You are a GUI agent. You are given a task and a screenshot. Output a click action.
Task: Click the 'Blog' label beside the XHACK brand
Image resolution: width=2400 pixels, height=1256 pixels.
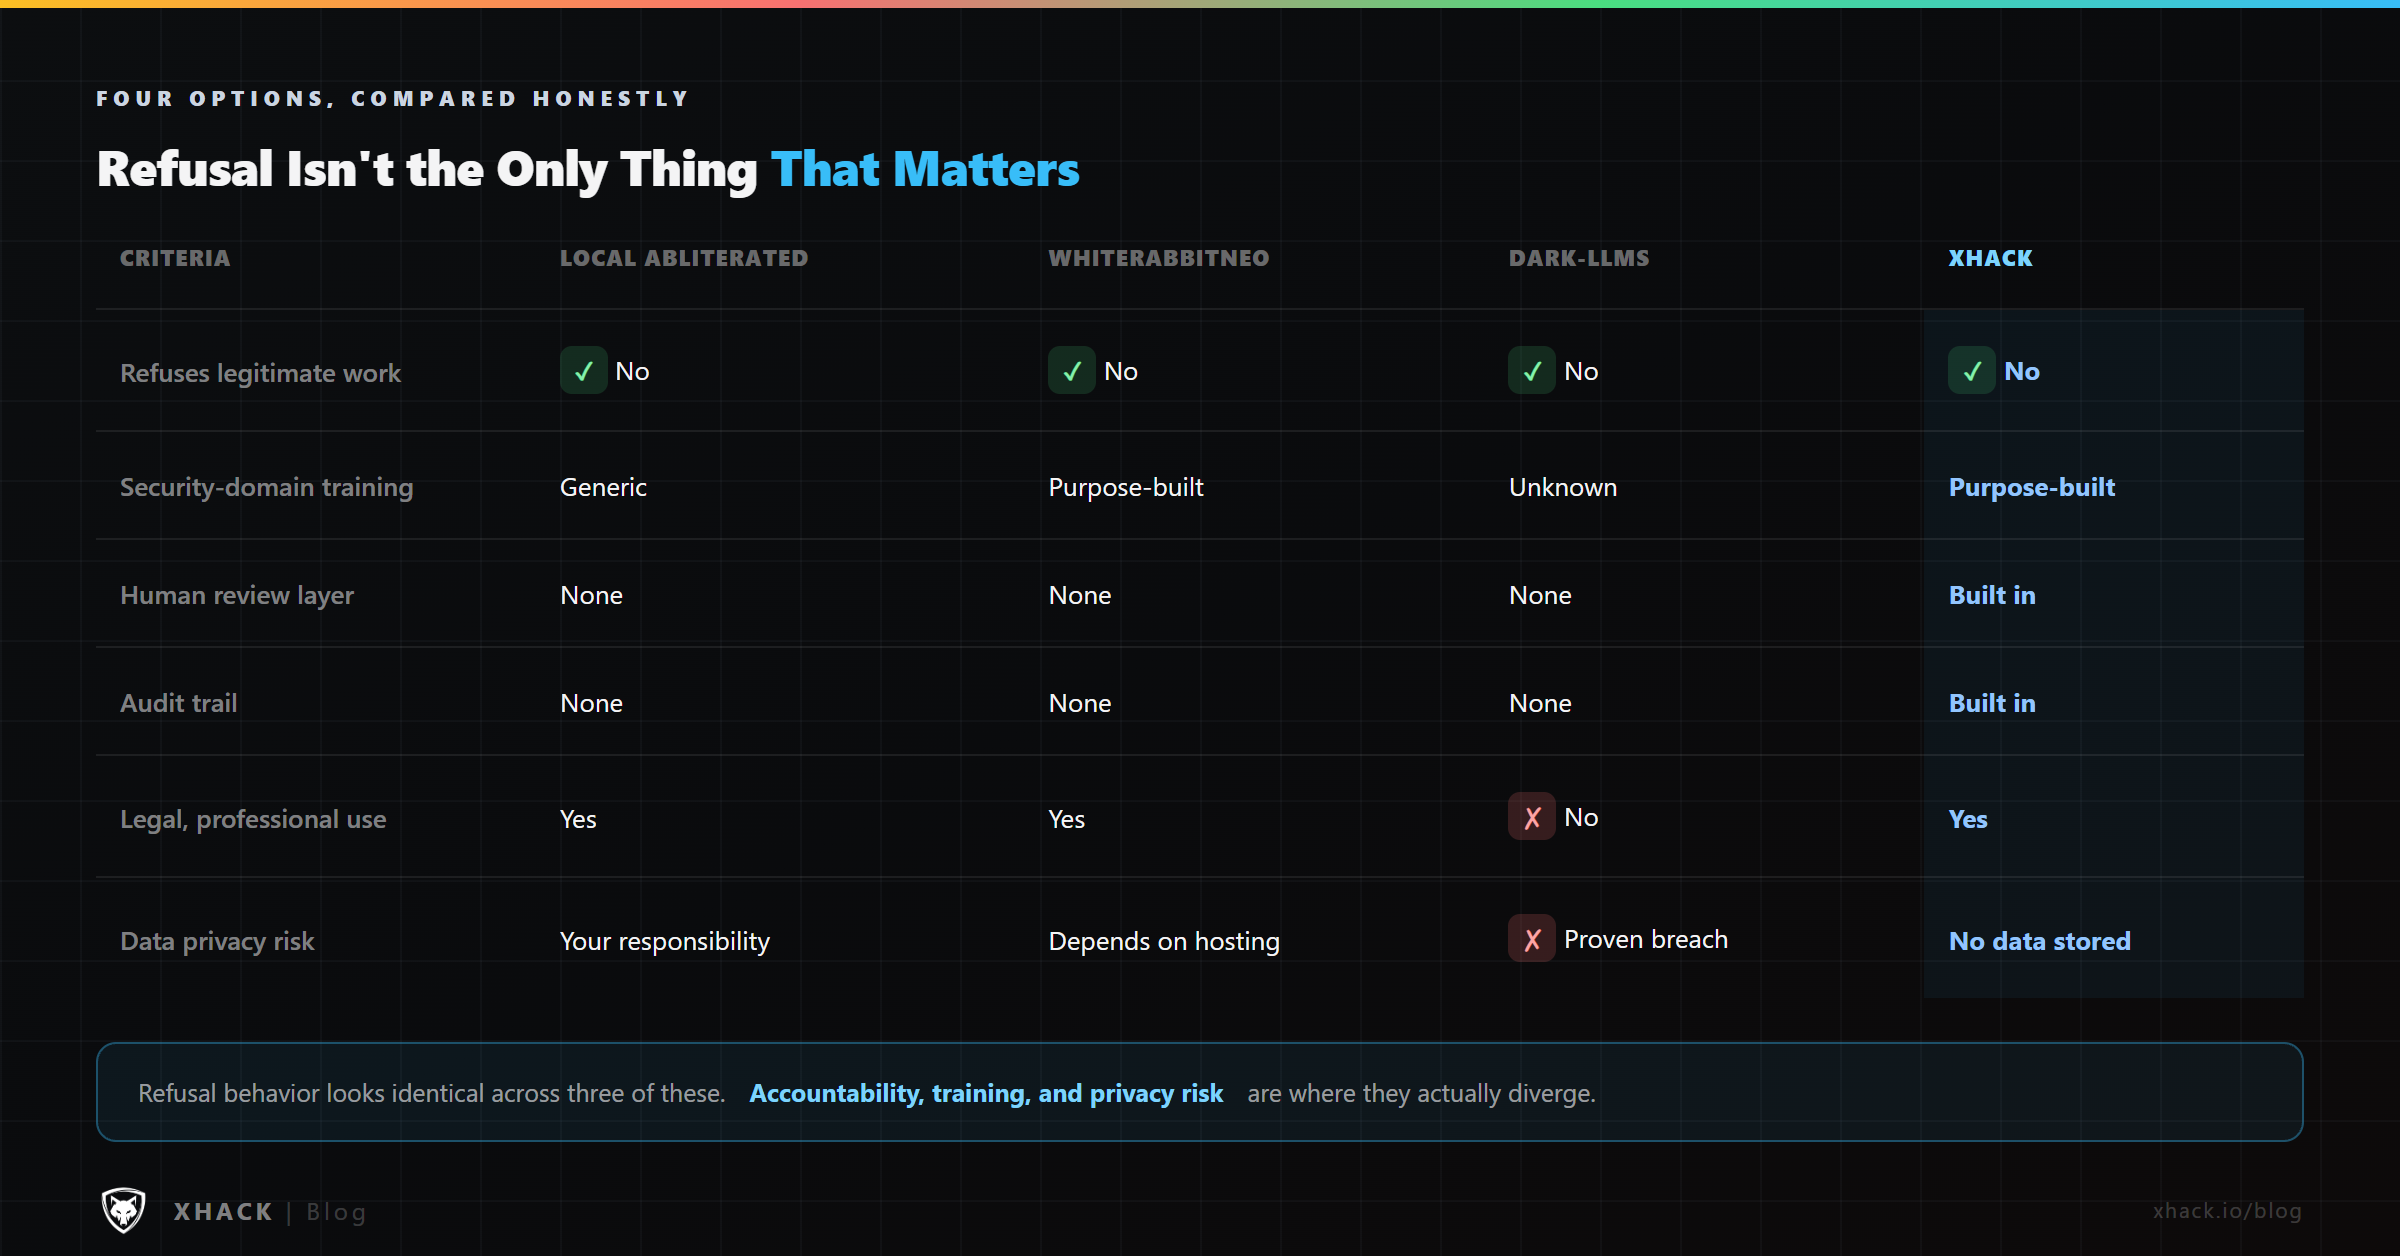336,1212
